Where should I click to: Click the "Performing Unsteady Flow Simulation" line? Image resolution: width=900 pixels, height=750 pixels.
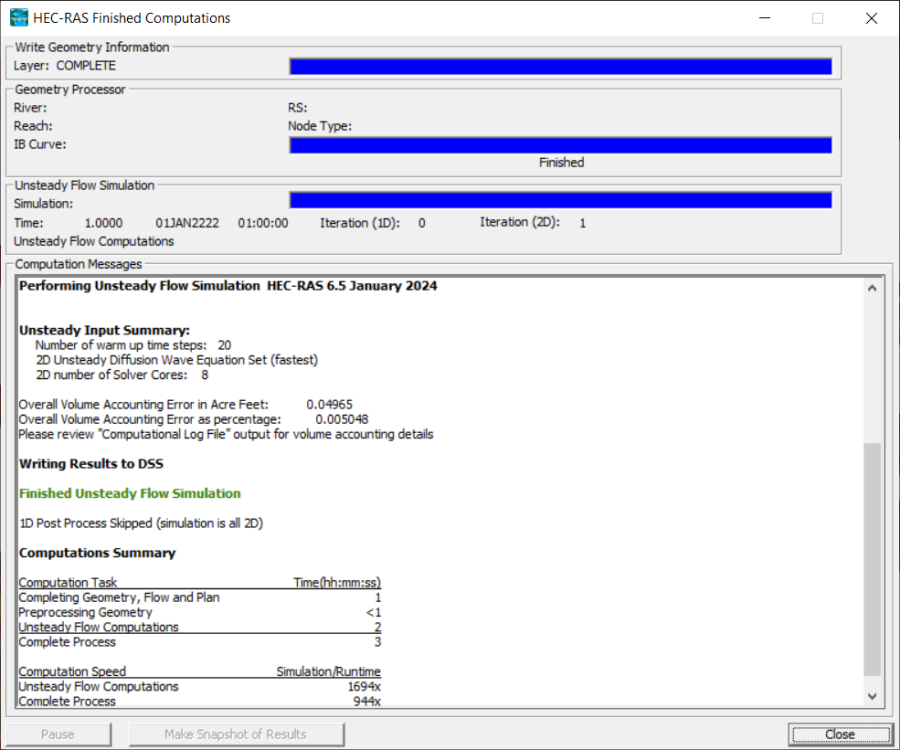(228, 286)
